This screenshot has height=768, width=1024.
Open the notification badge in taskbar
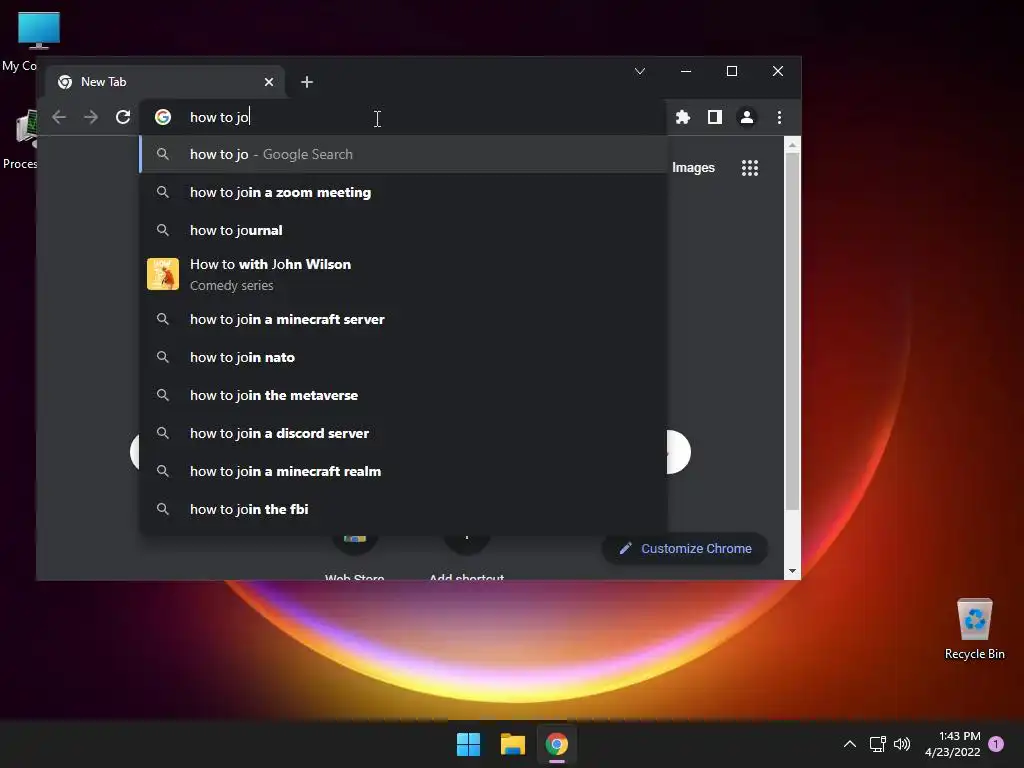[996, 744]
